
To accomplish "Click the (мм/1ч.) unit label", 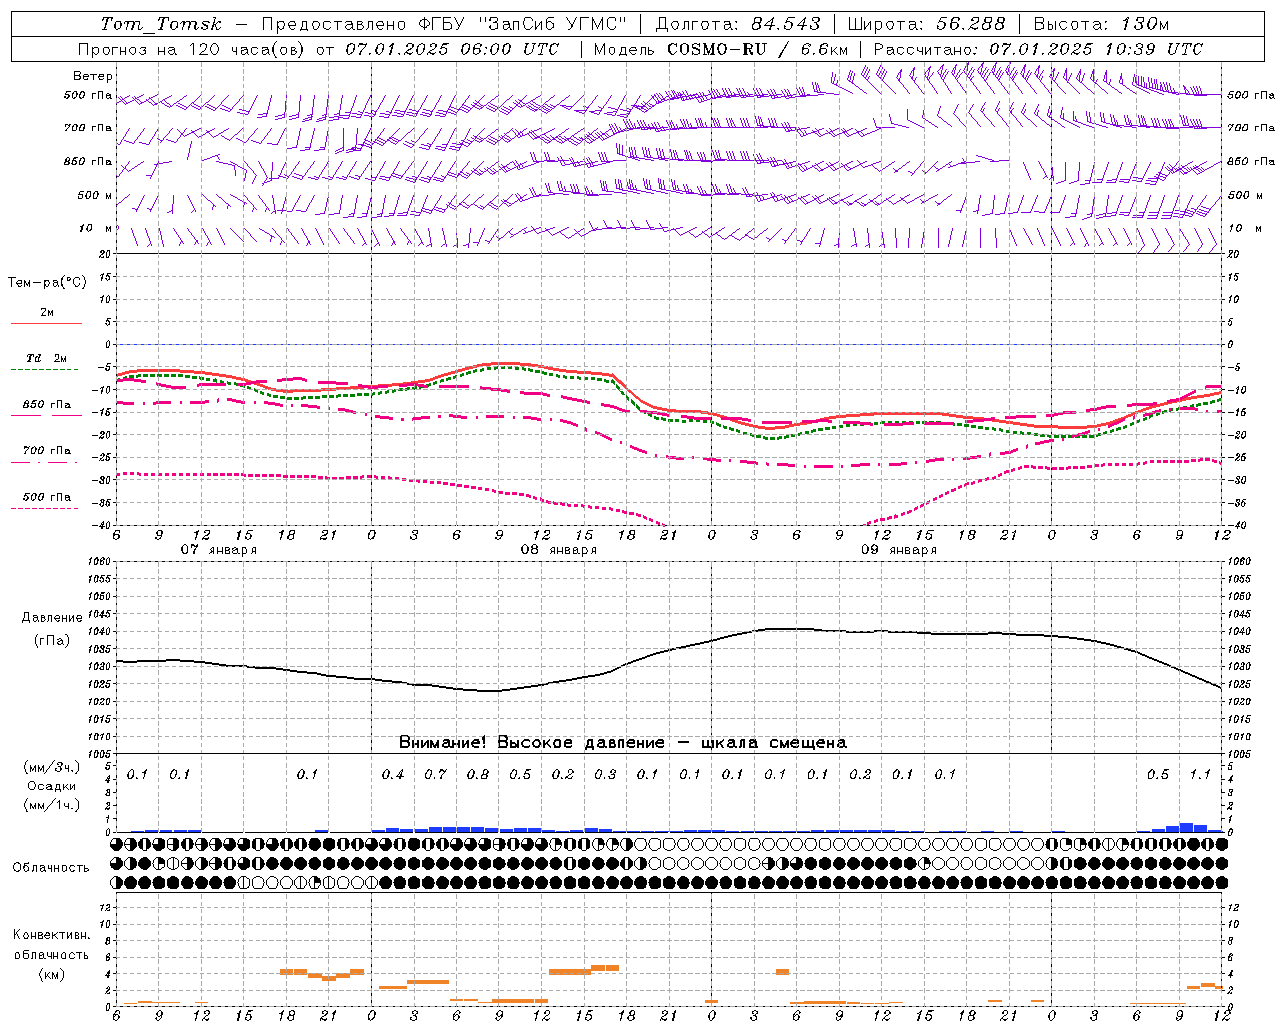I will 51,805.
